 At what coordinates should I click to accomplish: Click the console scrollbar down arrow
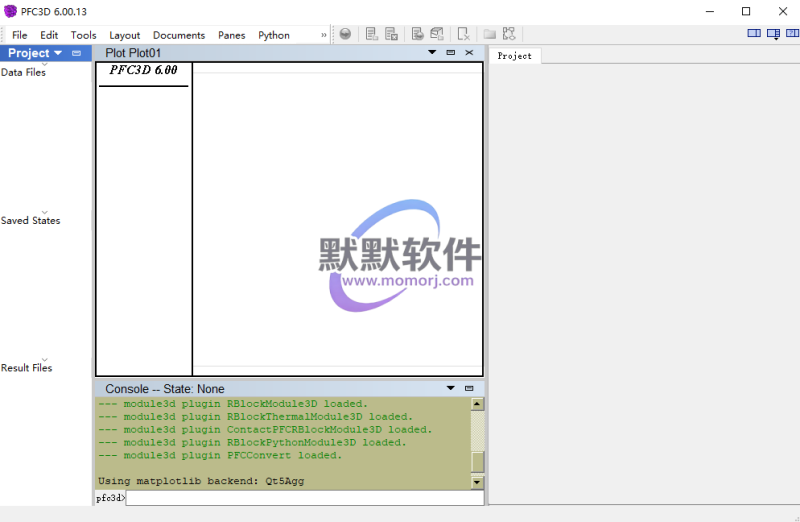point(477,482)
